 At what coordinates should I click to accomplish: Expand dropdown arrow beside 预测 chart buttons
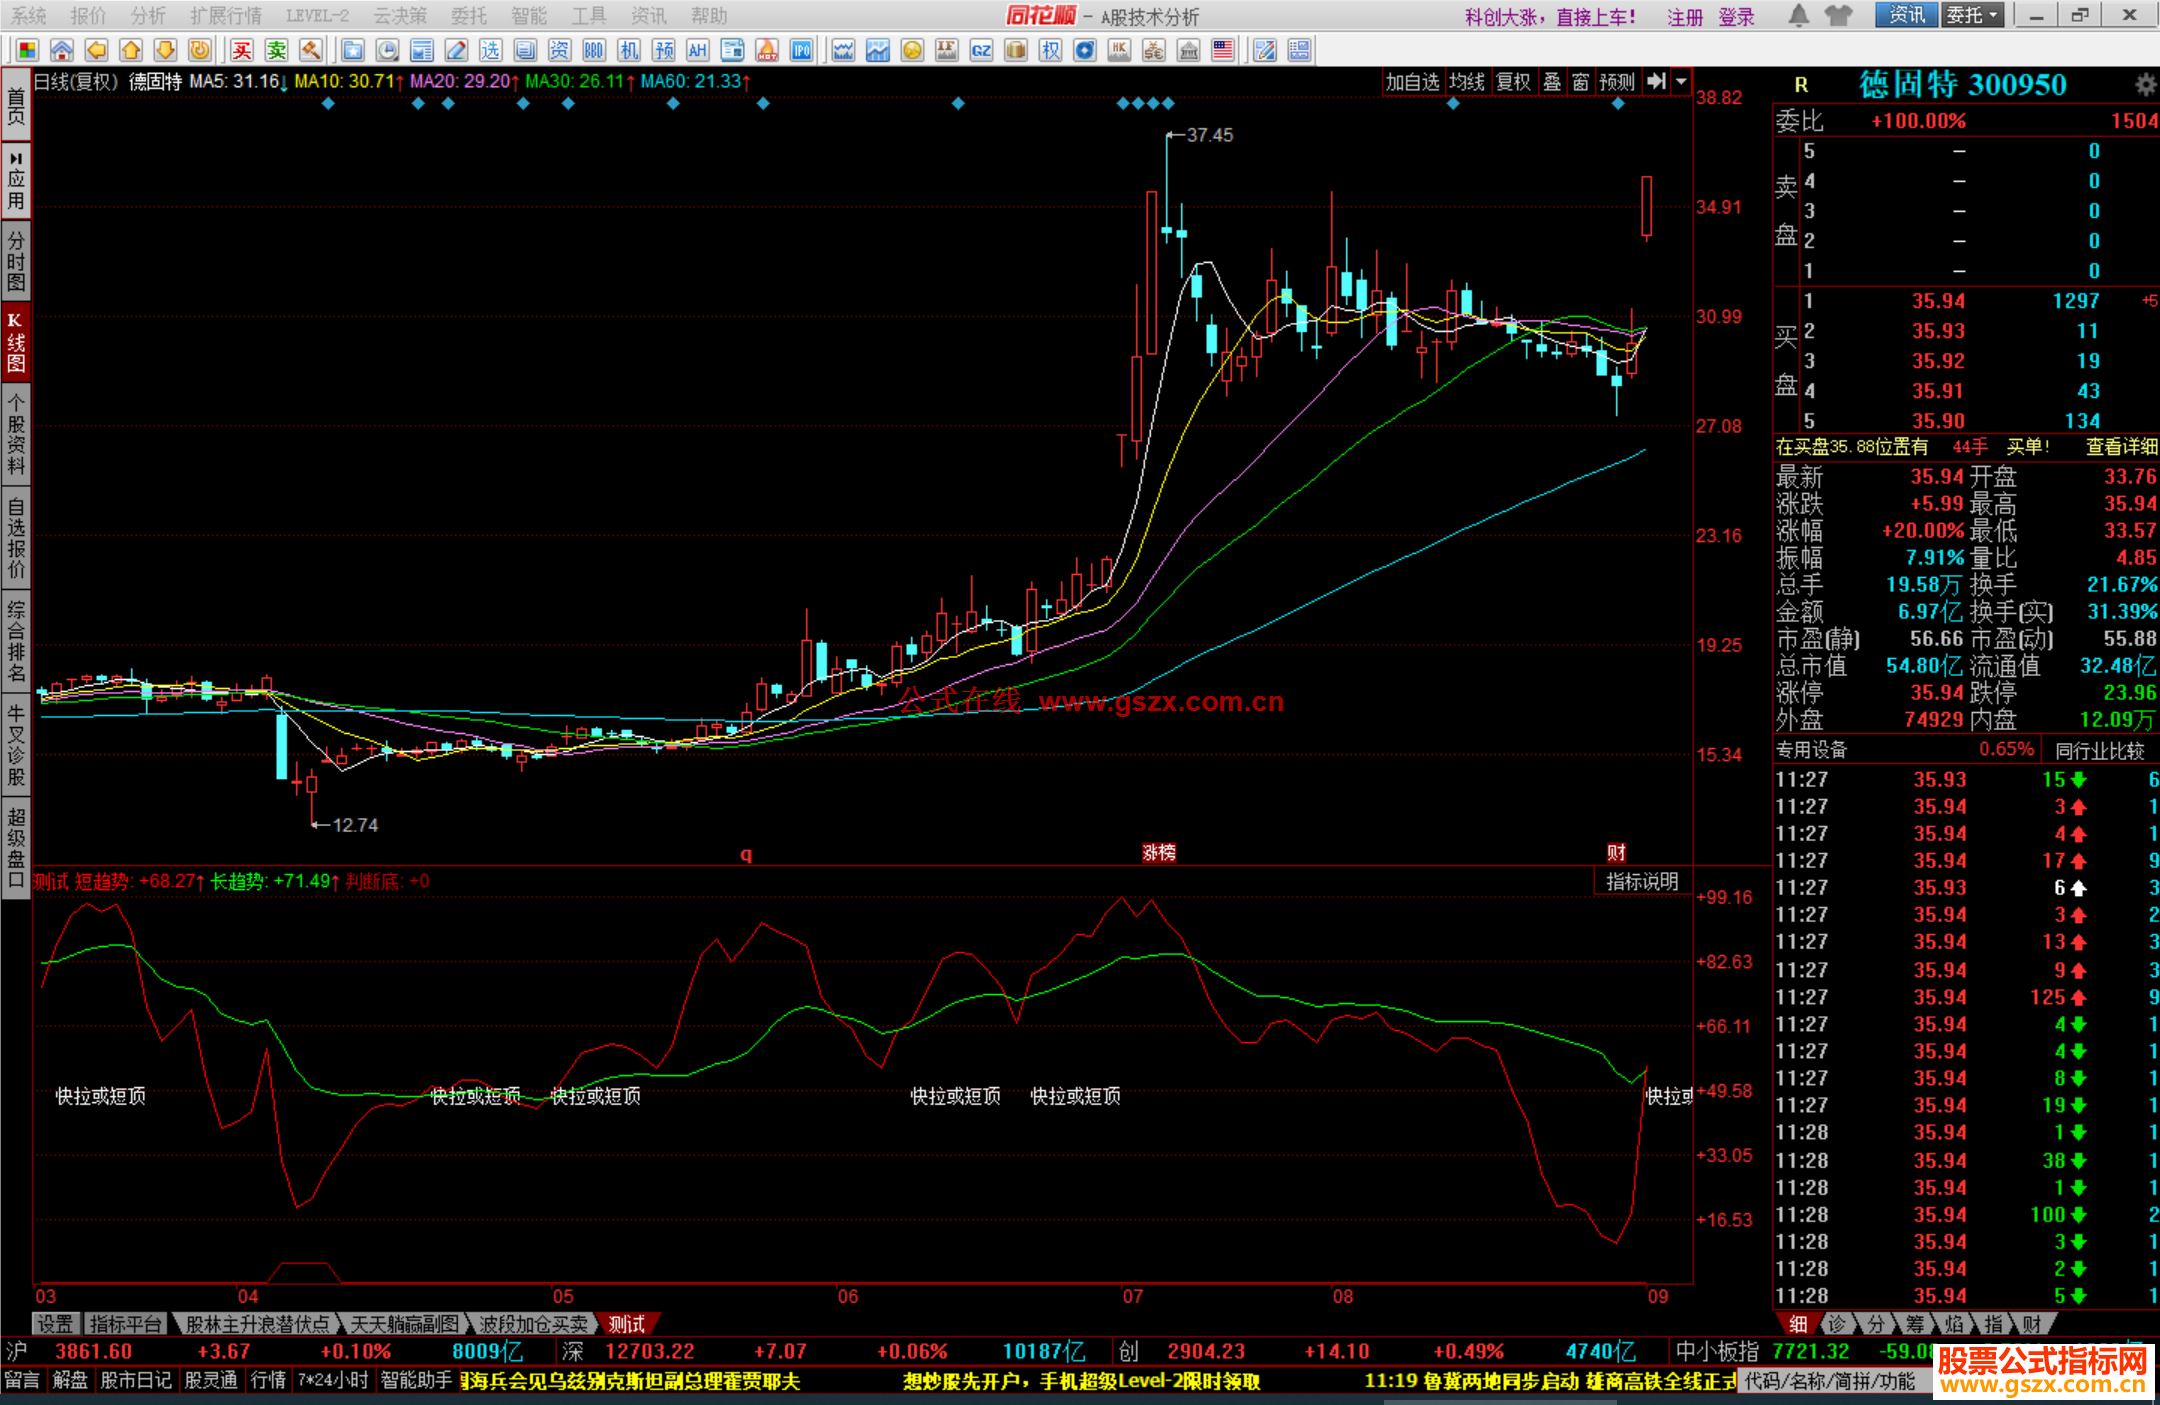click(1682, 82)
